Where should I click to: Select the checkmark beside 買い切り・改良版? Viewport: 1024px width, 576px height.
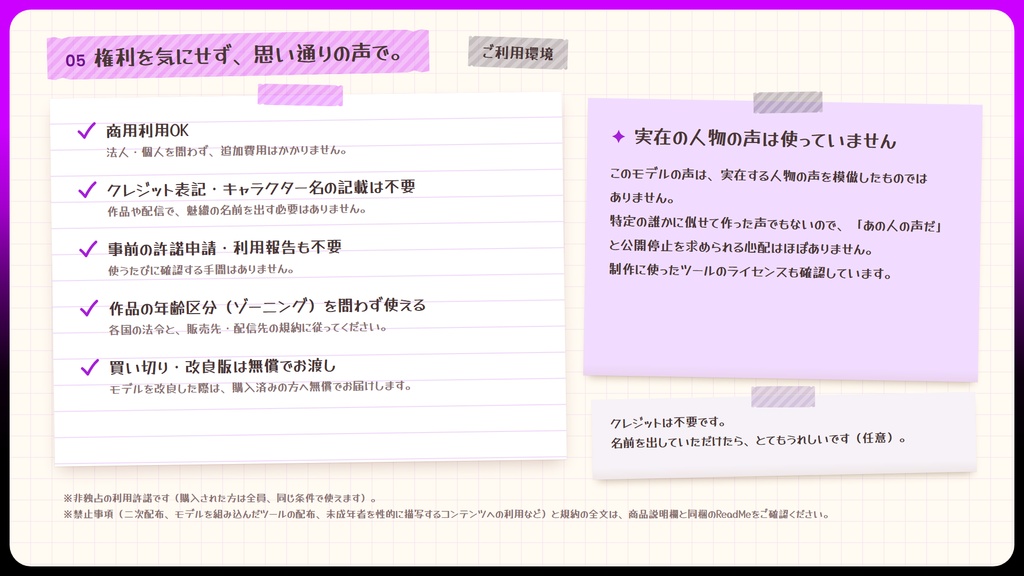point(89,367)
